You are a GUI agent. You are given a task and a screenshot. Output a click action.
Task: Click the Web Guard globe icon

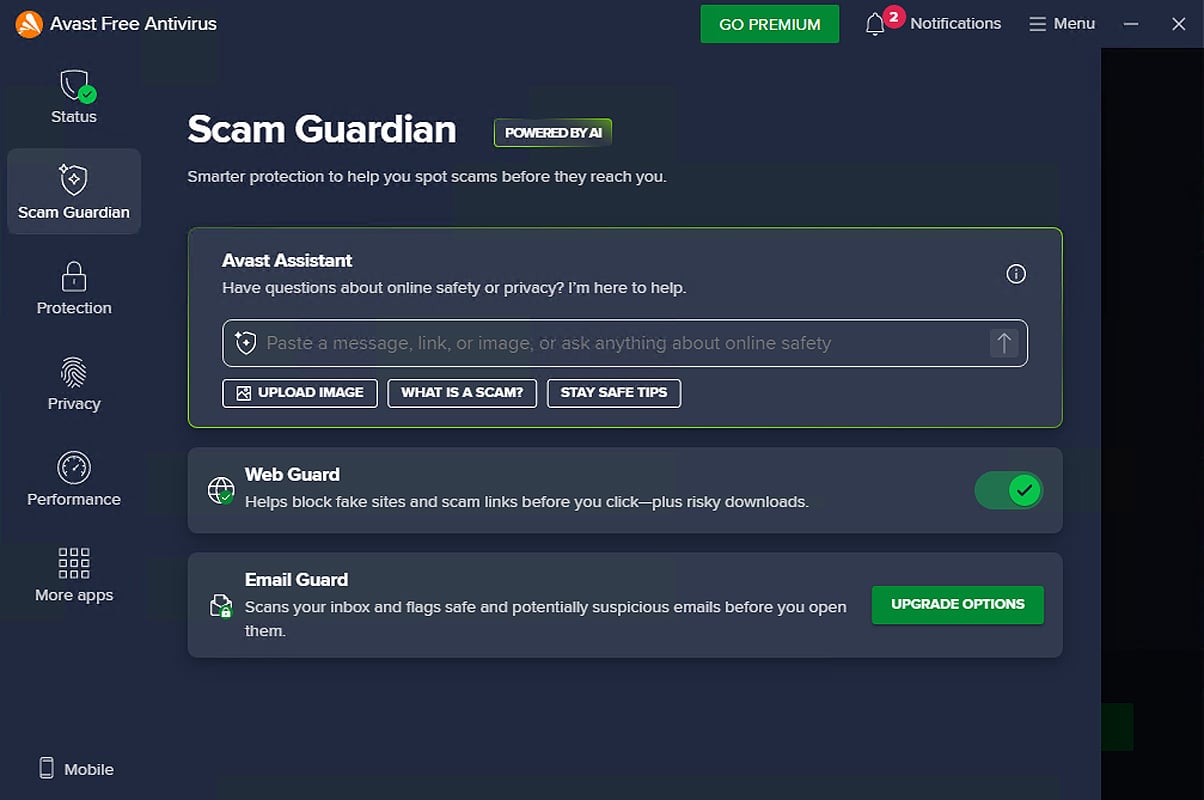pos(220,490)
